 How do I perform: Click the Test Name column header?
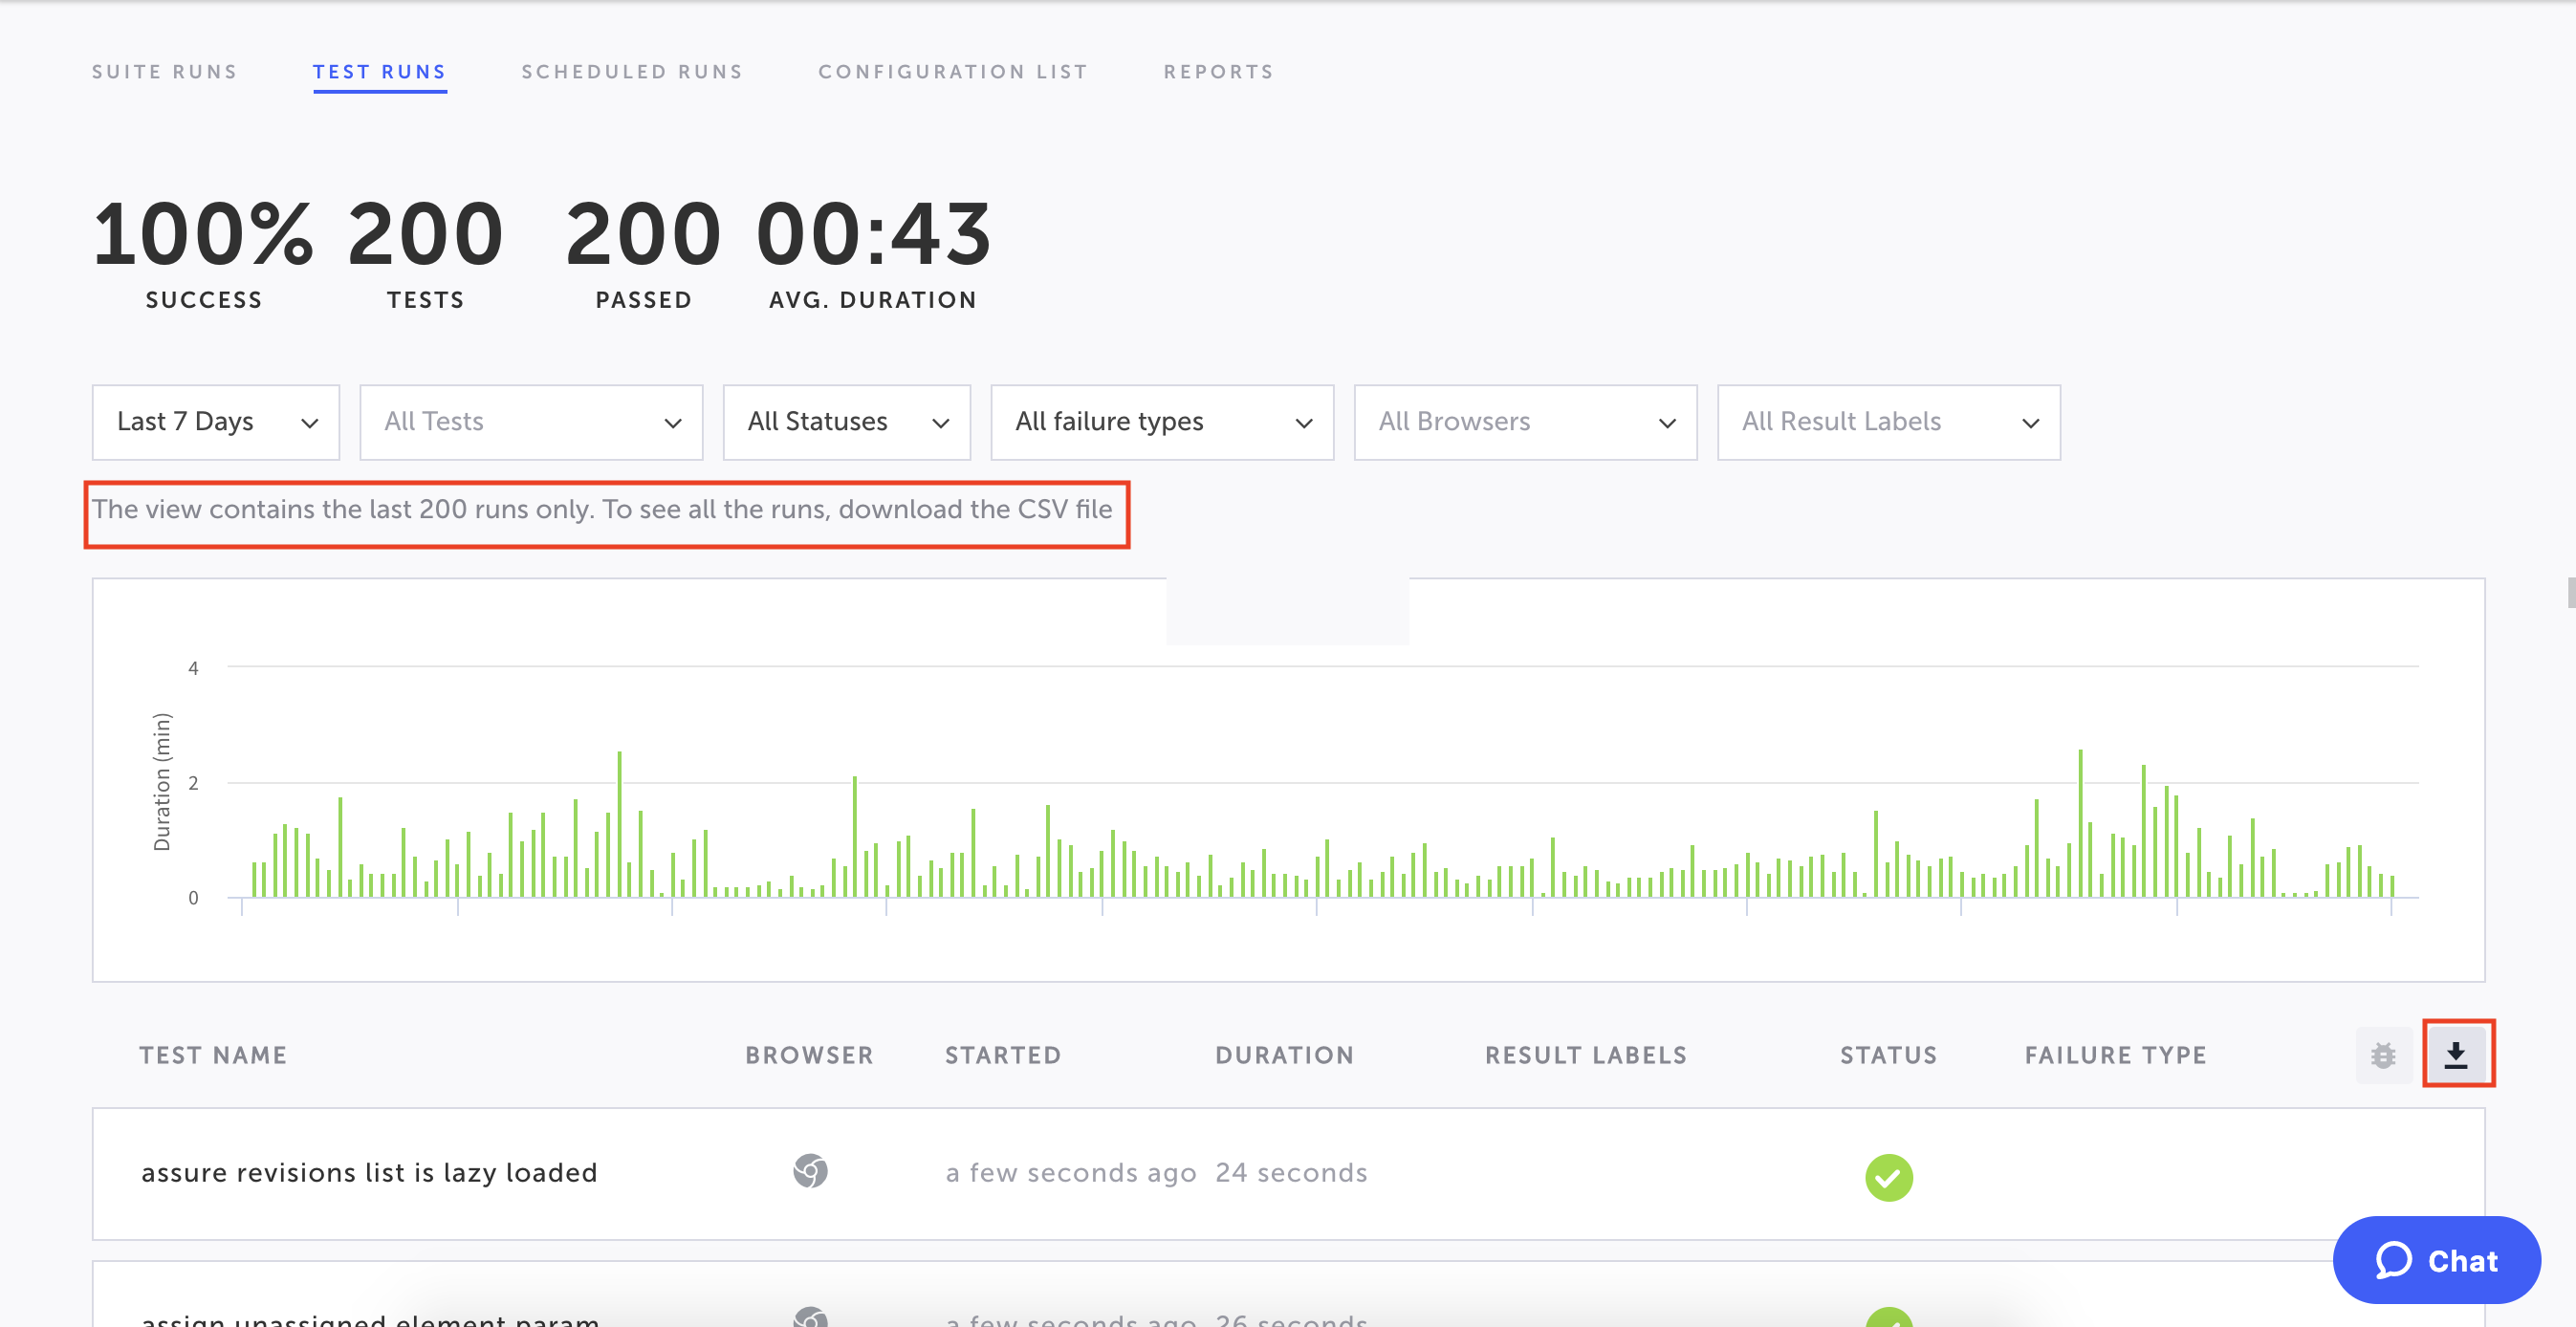point(213,1055)
